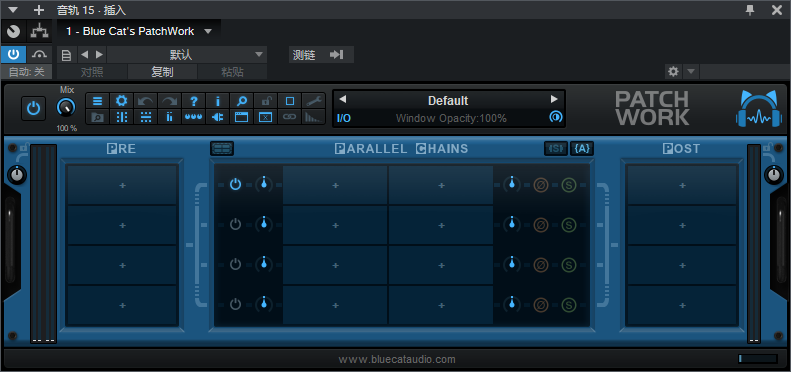Viewport: 791px width, 372px height.
Task: Click the host gear settings icon
Action: click(673, 72)
